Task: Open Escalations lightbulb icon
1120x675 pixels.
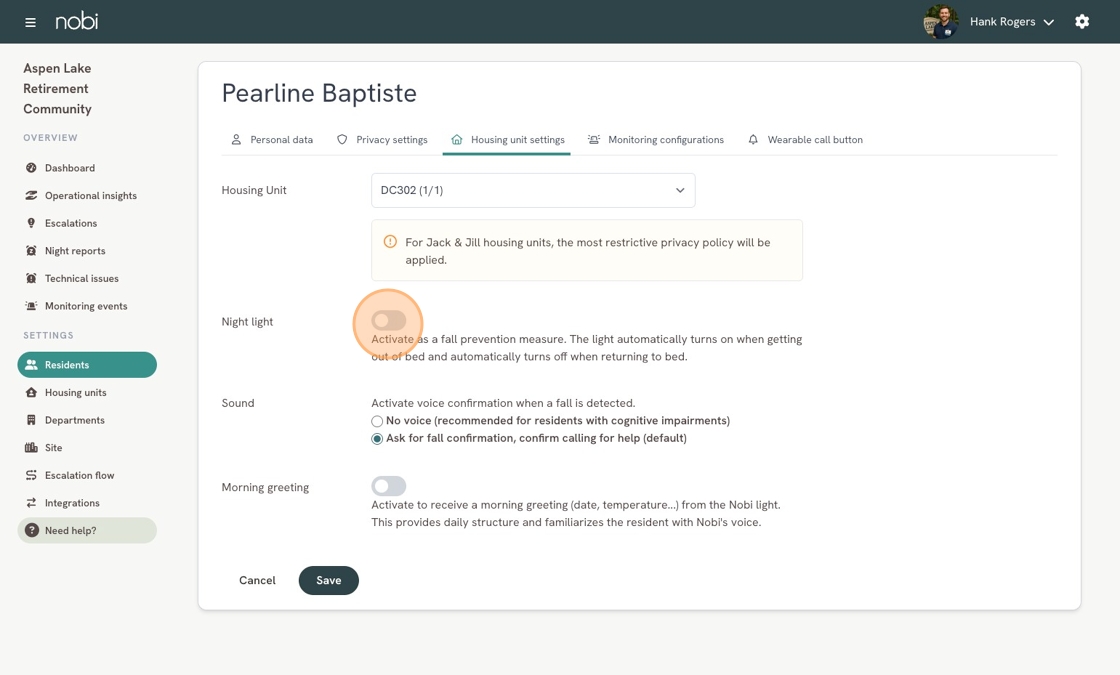Action: [31, 223]
